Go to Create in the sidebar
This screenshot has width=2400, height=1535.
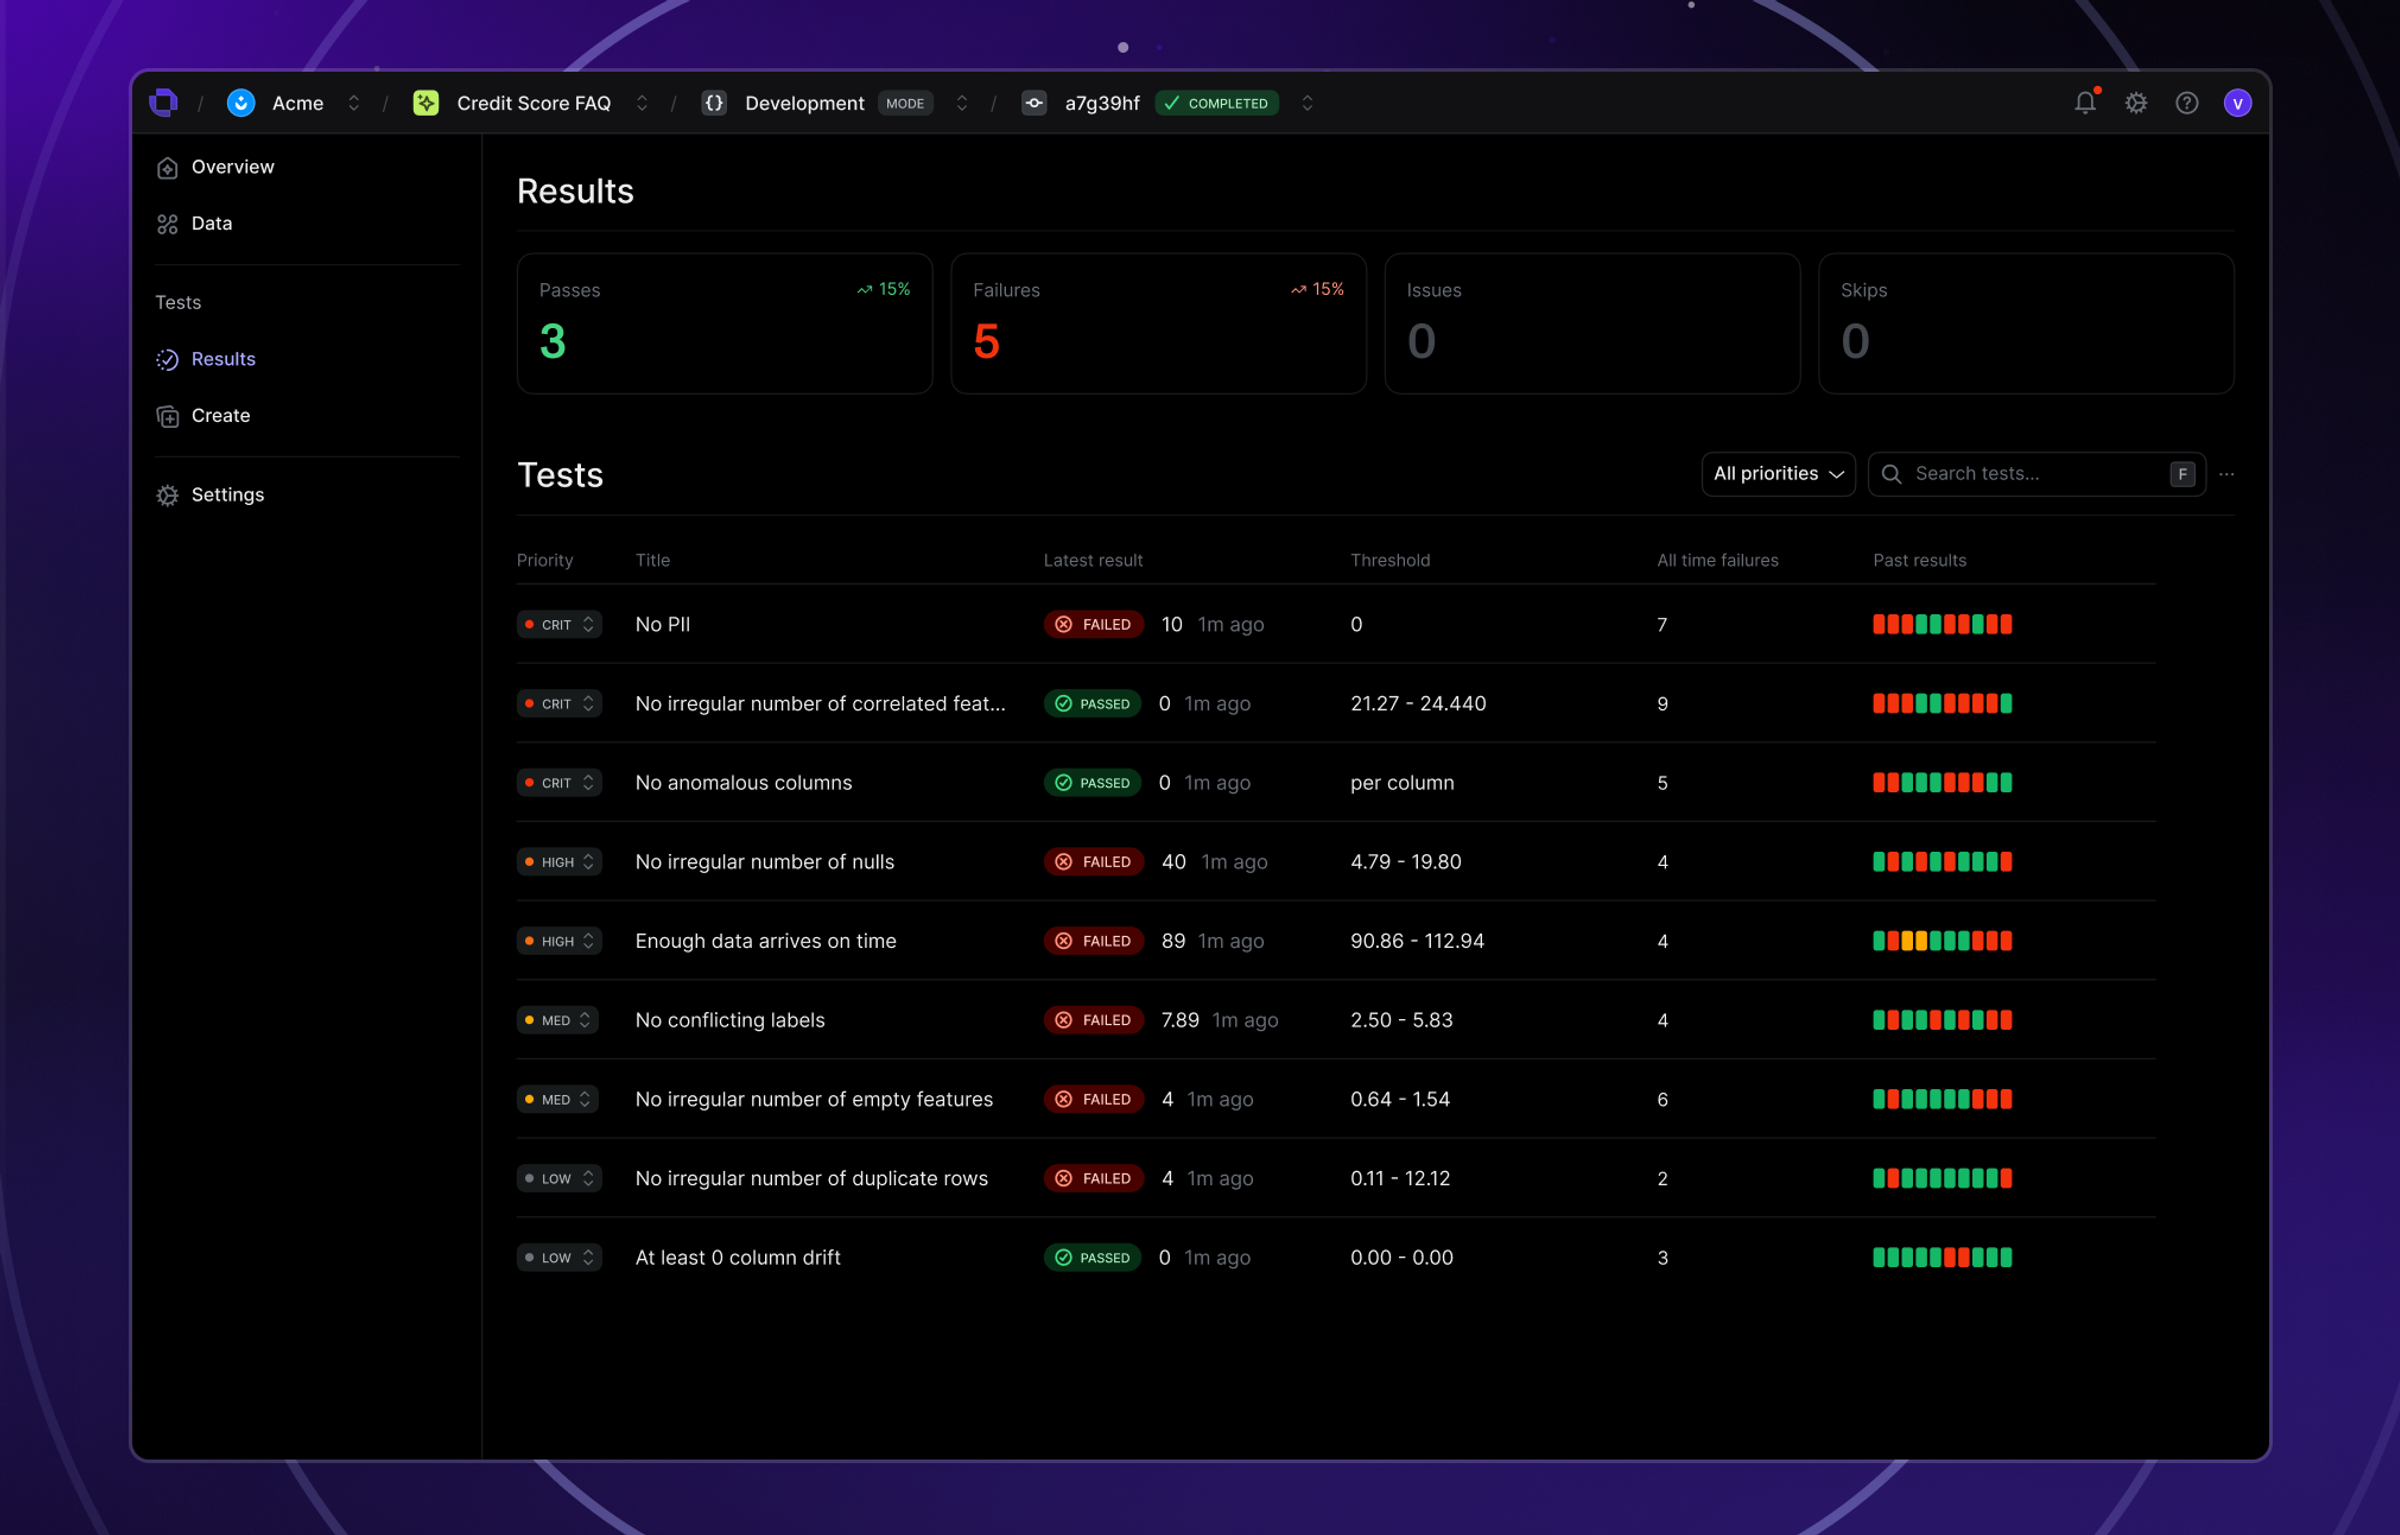click(220, 415)
